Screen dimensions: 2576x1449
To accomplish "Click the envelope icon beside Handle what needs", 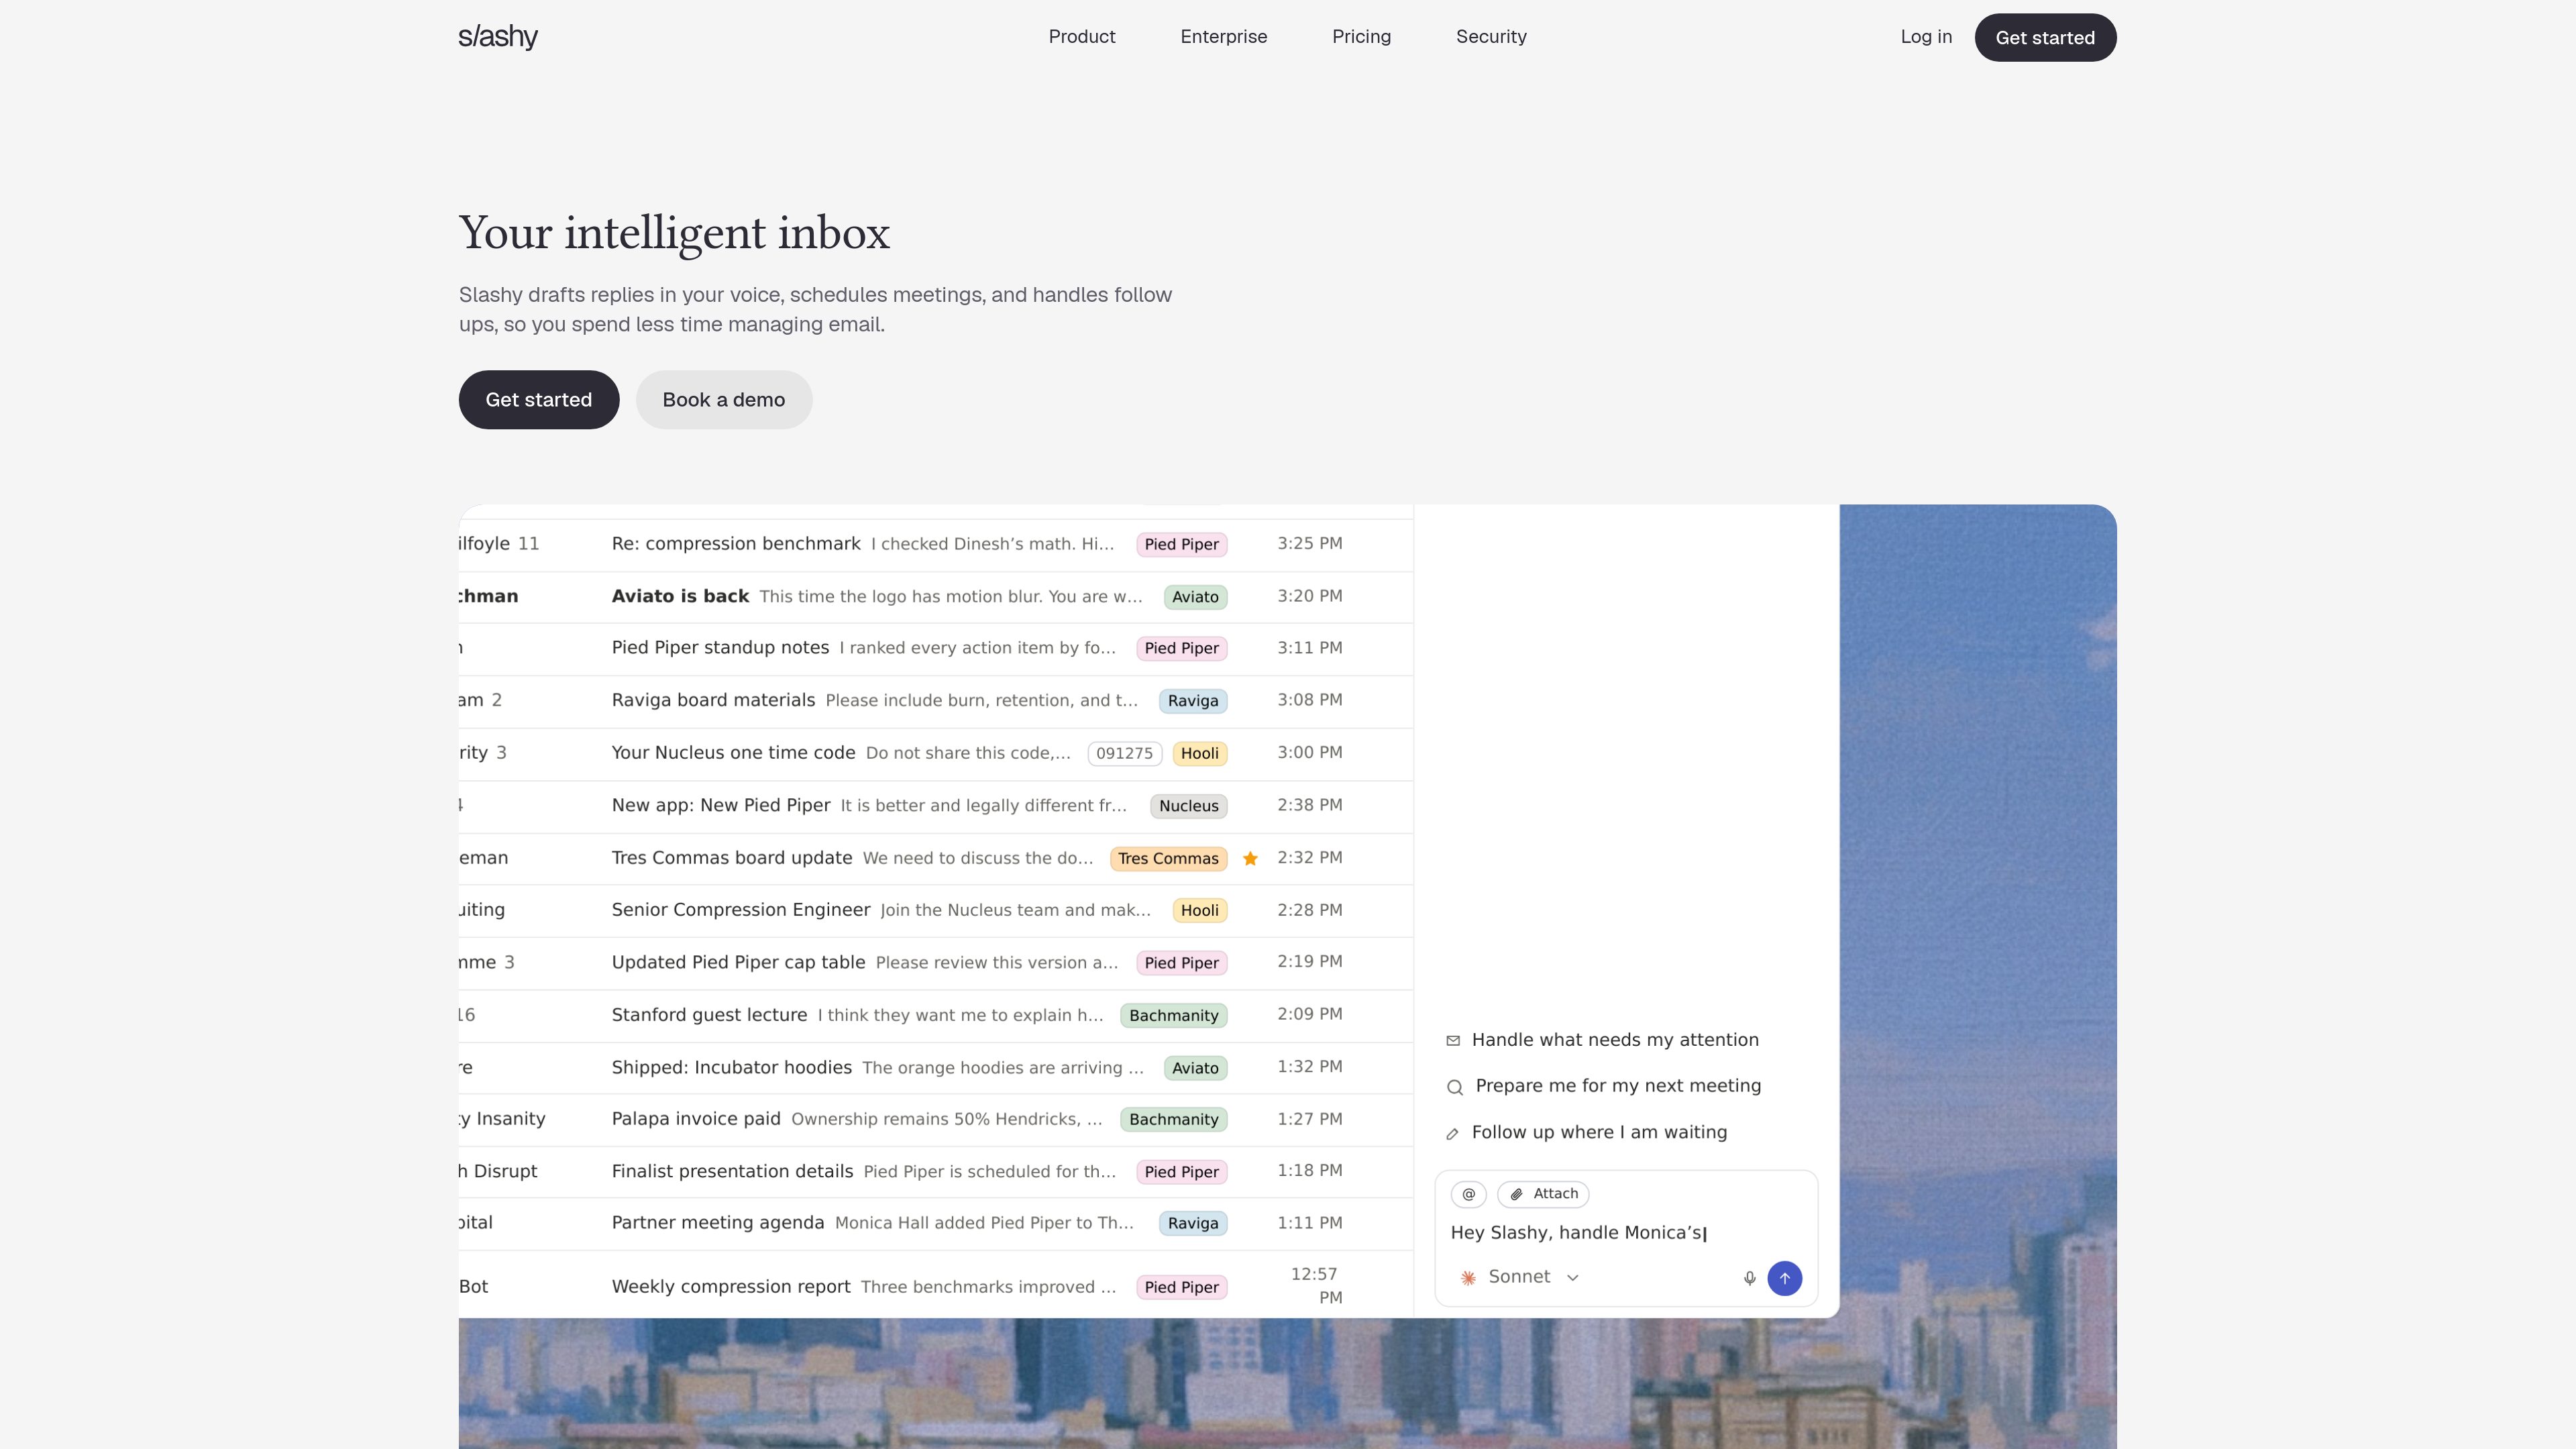I will click(x=1453, y=1041).
